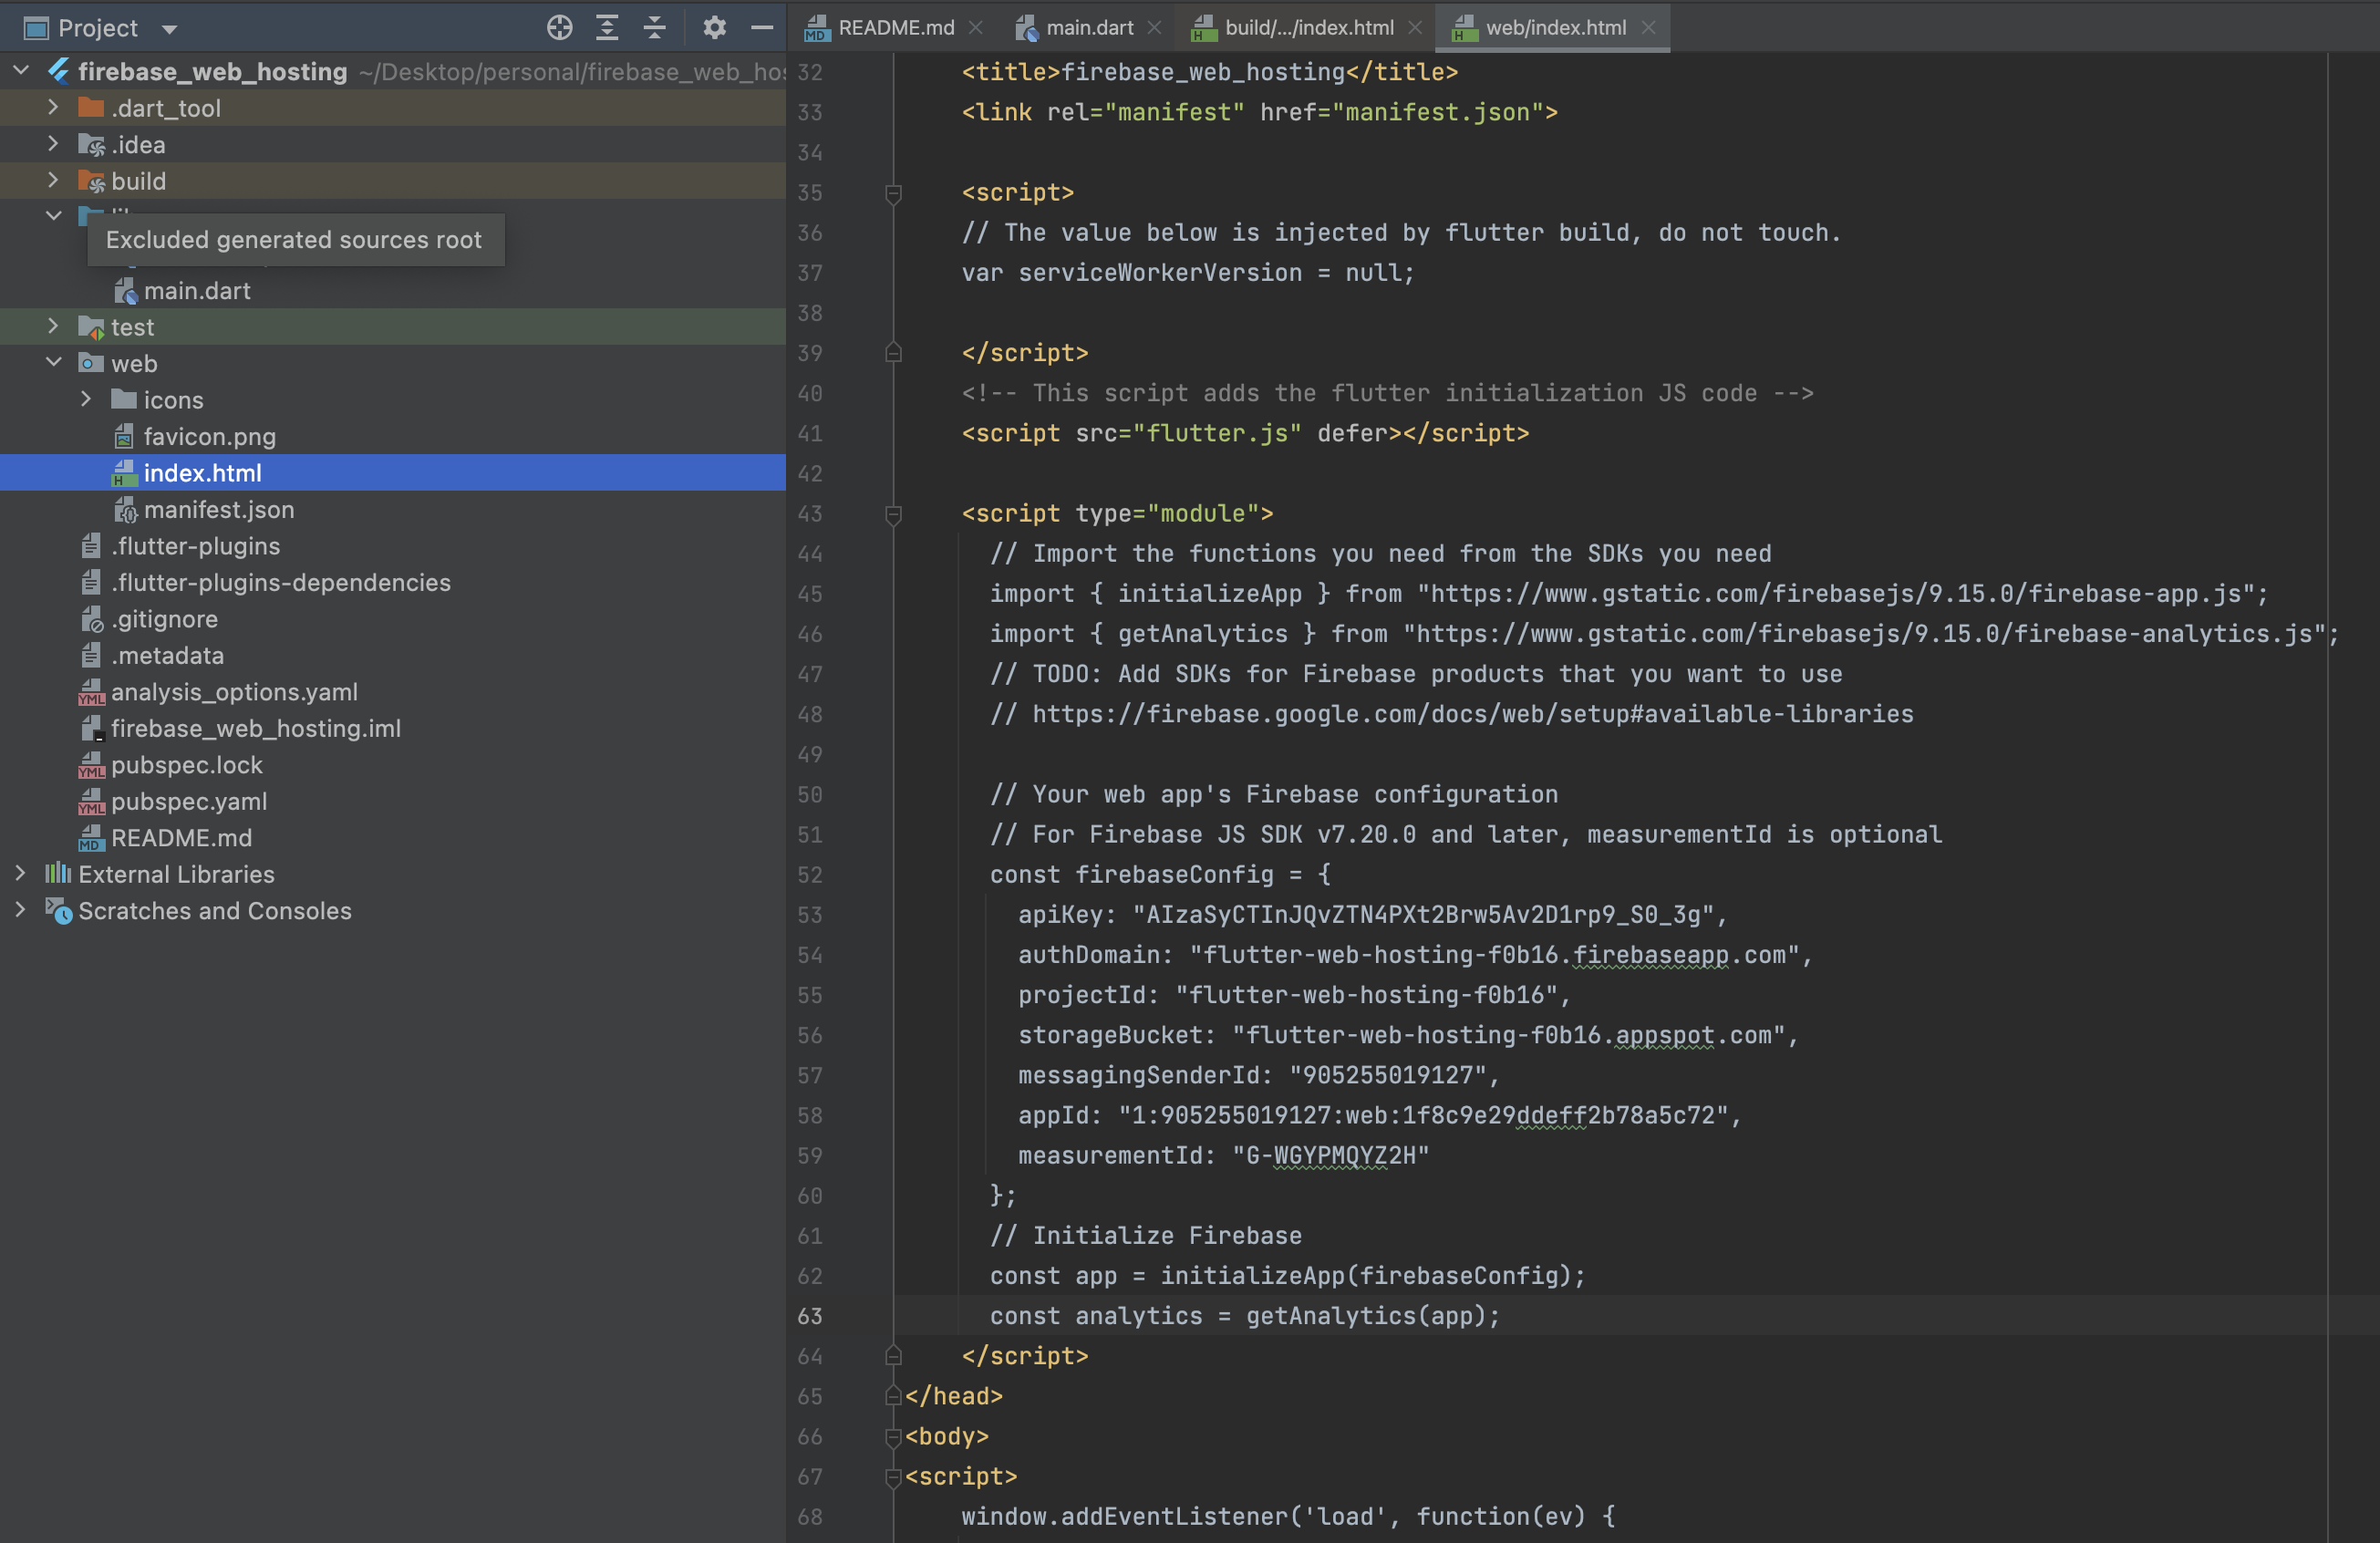Viewport: 2380px width, 1543px height.
Task: Close the main.dart editor tab
Action: [1155, 28]
